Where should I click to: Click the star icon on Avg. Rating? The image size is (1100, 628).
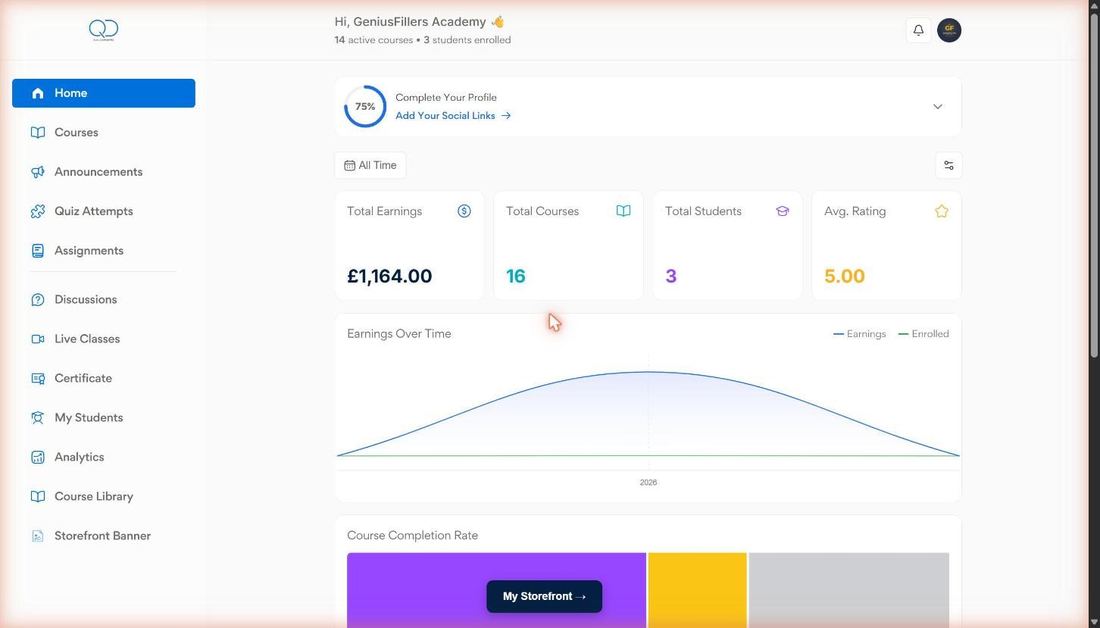941,211
